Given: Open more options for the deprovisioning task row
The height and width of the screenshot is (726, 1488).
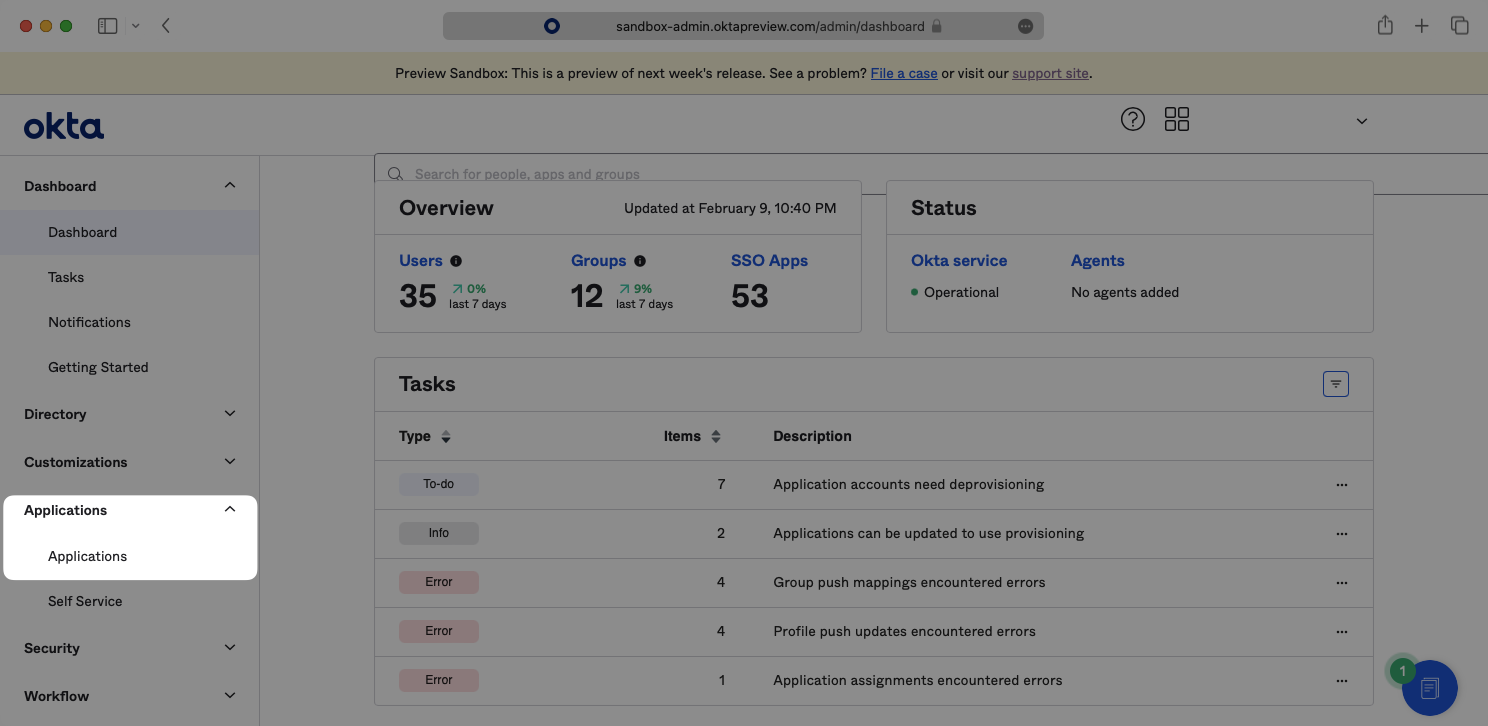Looking at the screenshot, I should tap(1341, 484).
